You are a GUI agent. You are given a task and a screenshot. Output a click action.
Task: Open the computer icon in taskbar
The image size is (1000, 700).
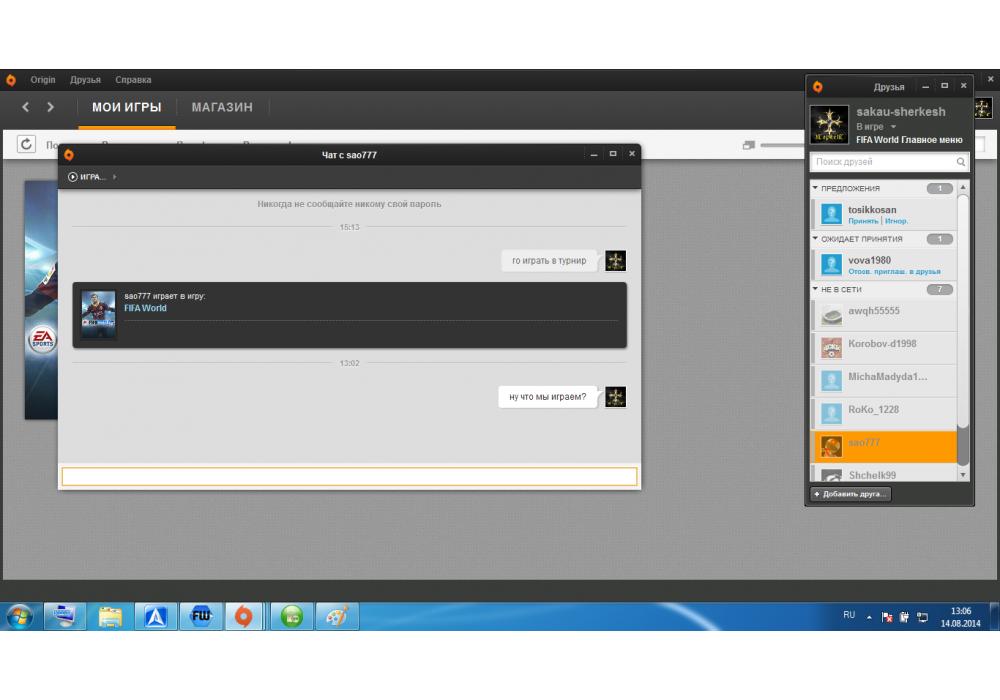[64, 616]
